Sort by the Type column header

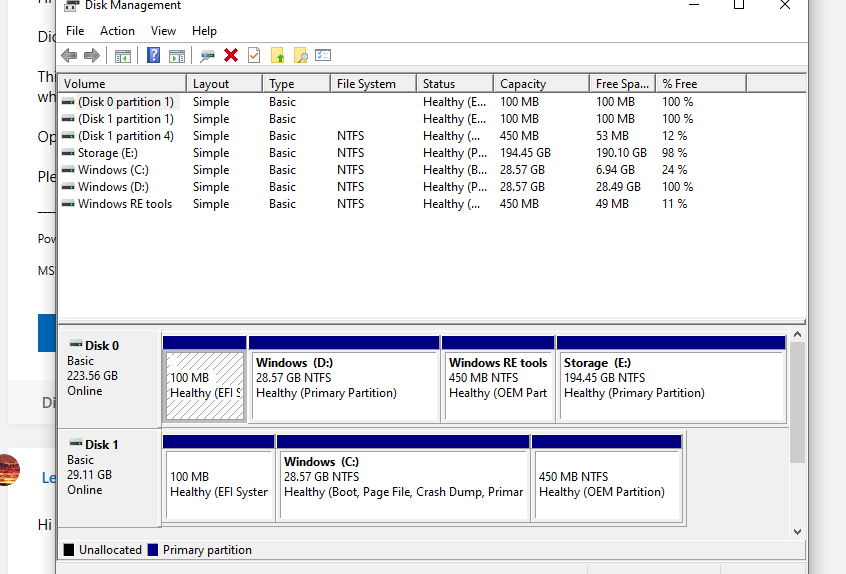coord(296,84)
